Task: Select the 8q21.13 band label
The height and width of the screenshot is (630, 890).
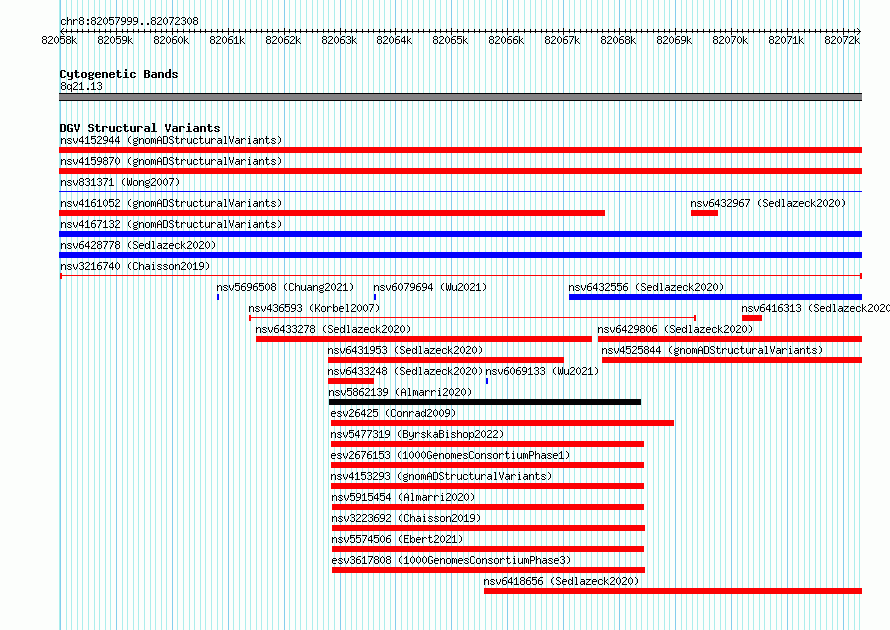Action: (x=81, y=86)
